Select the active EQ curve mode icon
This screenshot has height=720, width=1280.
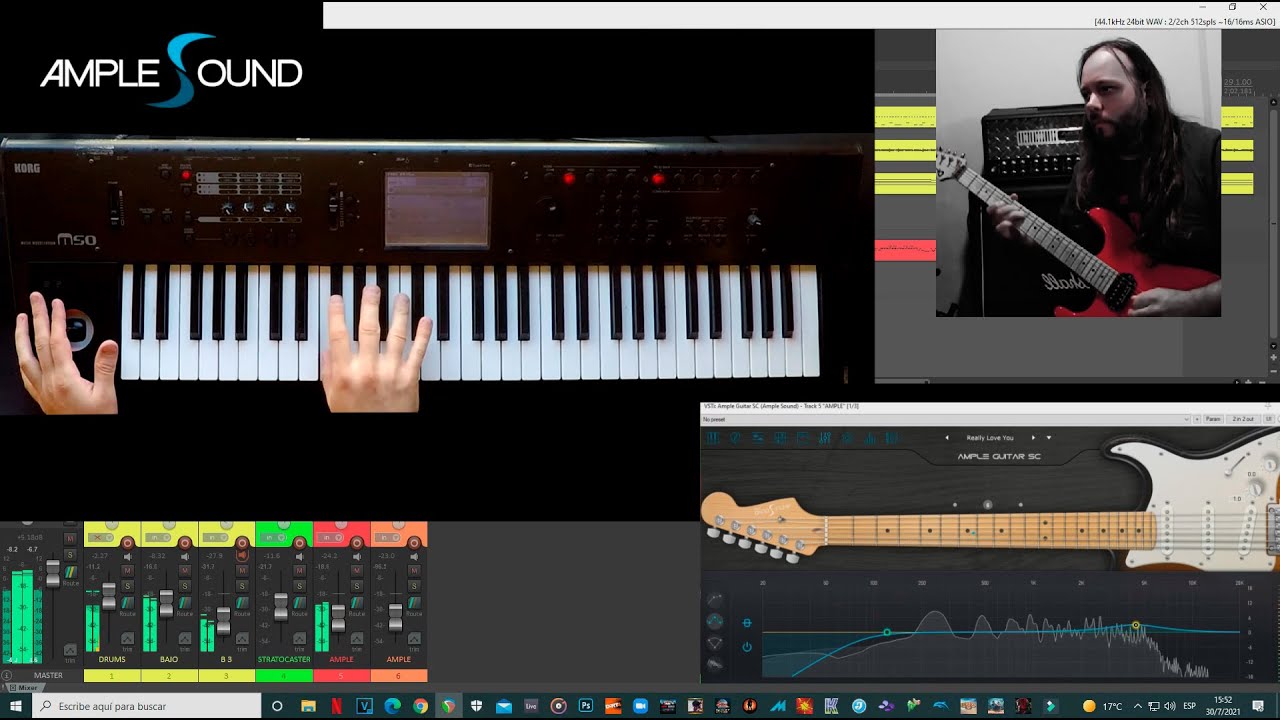pos(715,622)
